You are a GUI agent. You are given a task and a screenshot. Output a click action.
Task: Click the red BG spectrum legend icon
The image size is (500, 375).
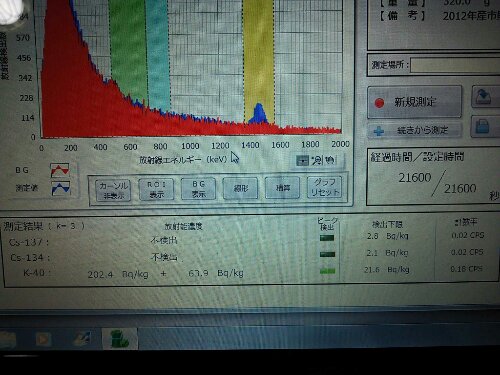pos(60,170)
